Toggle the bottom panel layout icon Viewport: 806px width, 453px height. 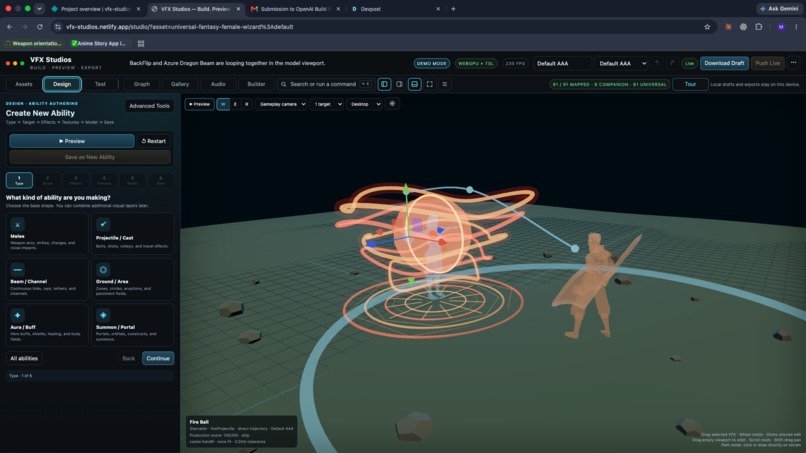[x=414, y=84]
